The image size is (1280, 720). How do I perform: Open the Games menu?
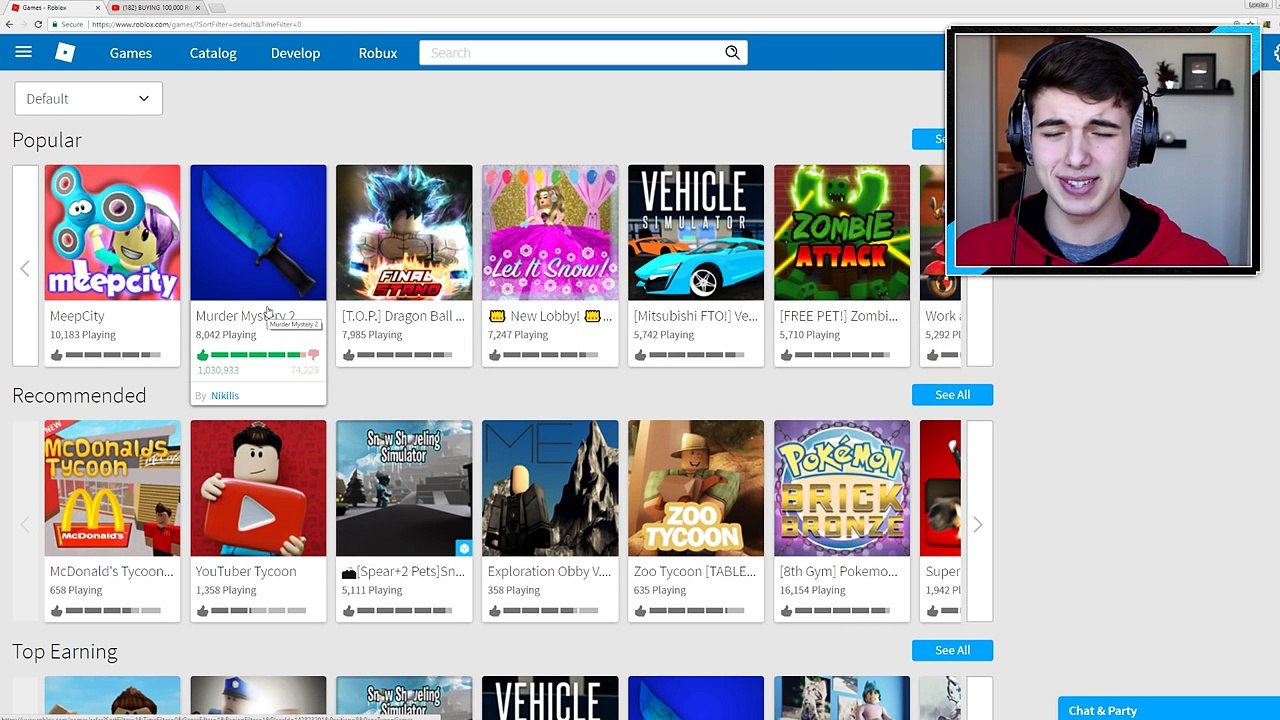131,53
